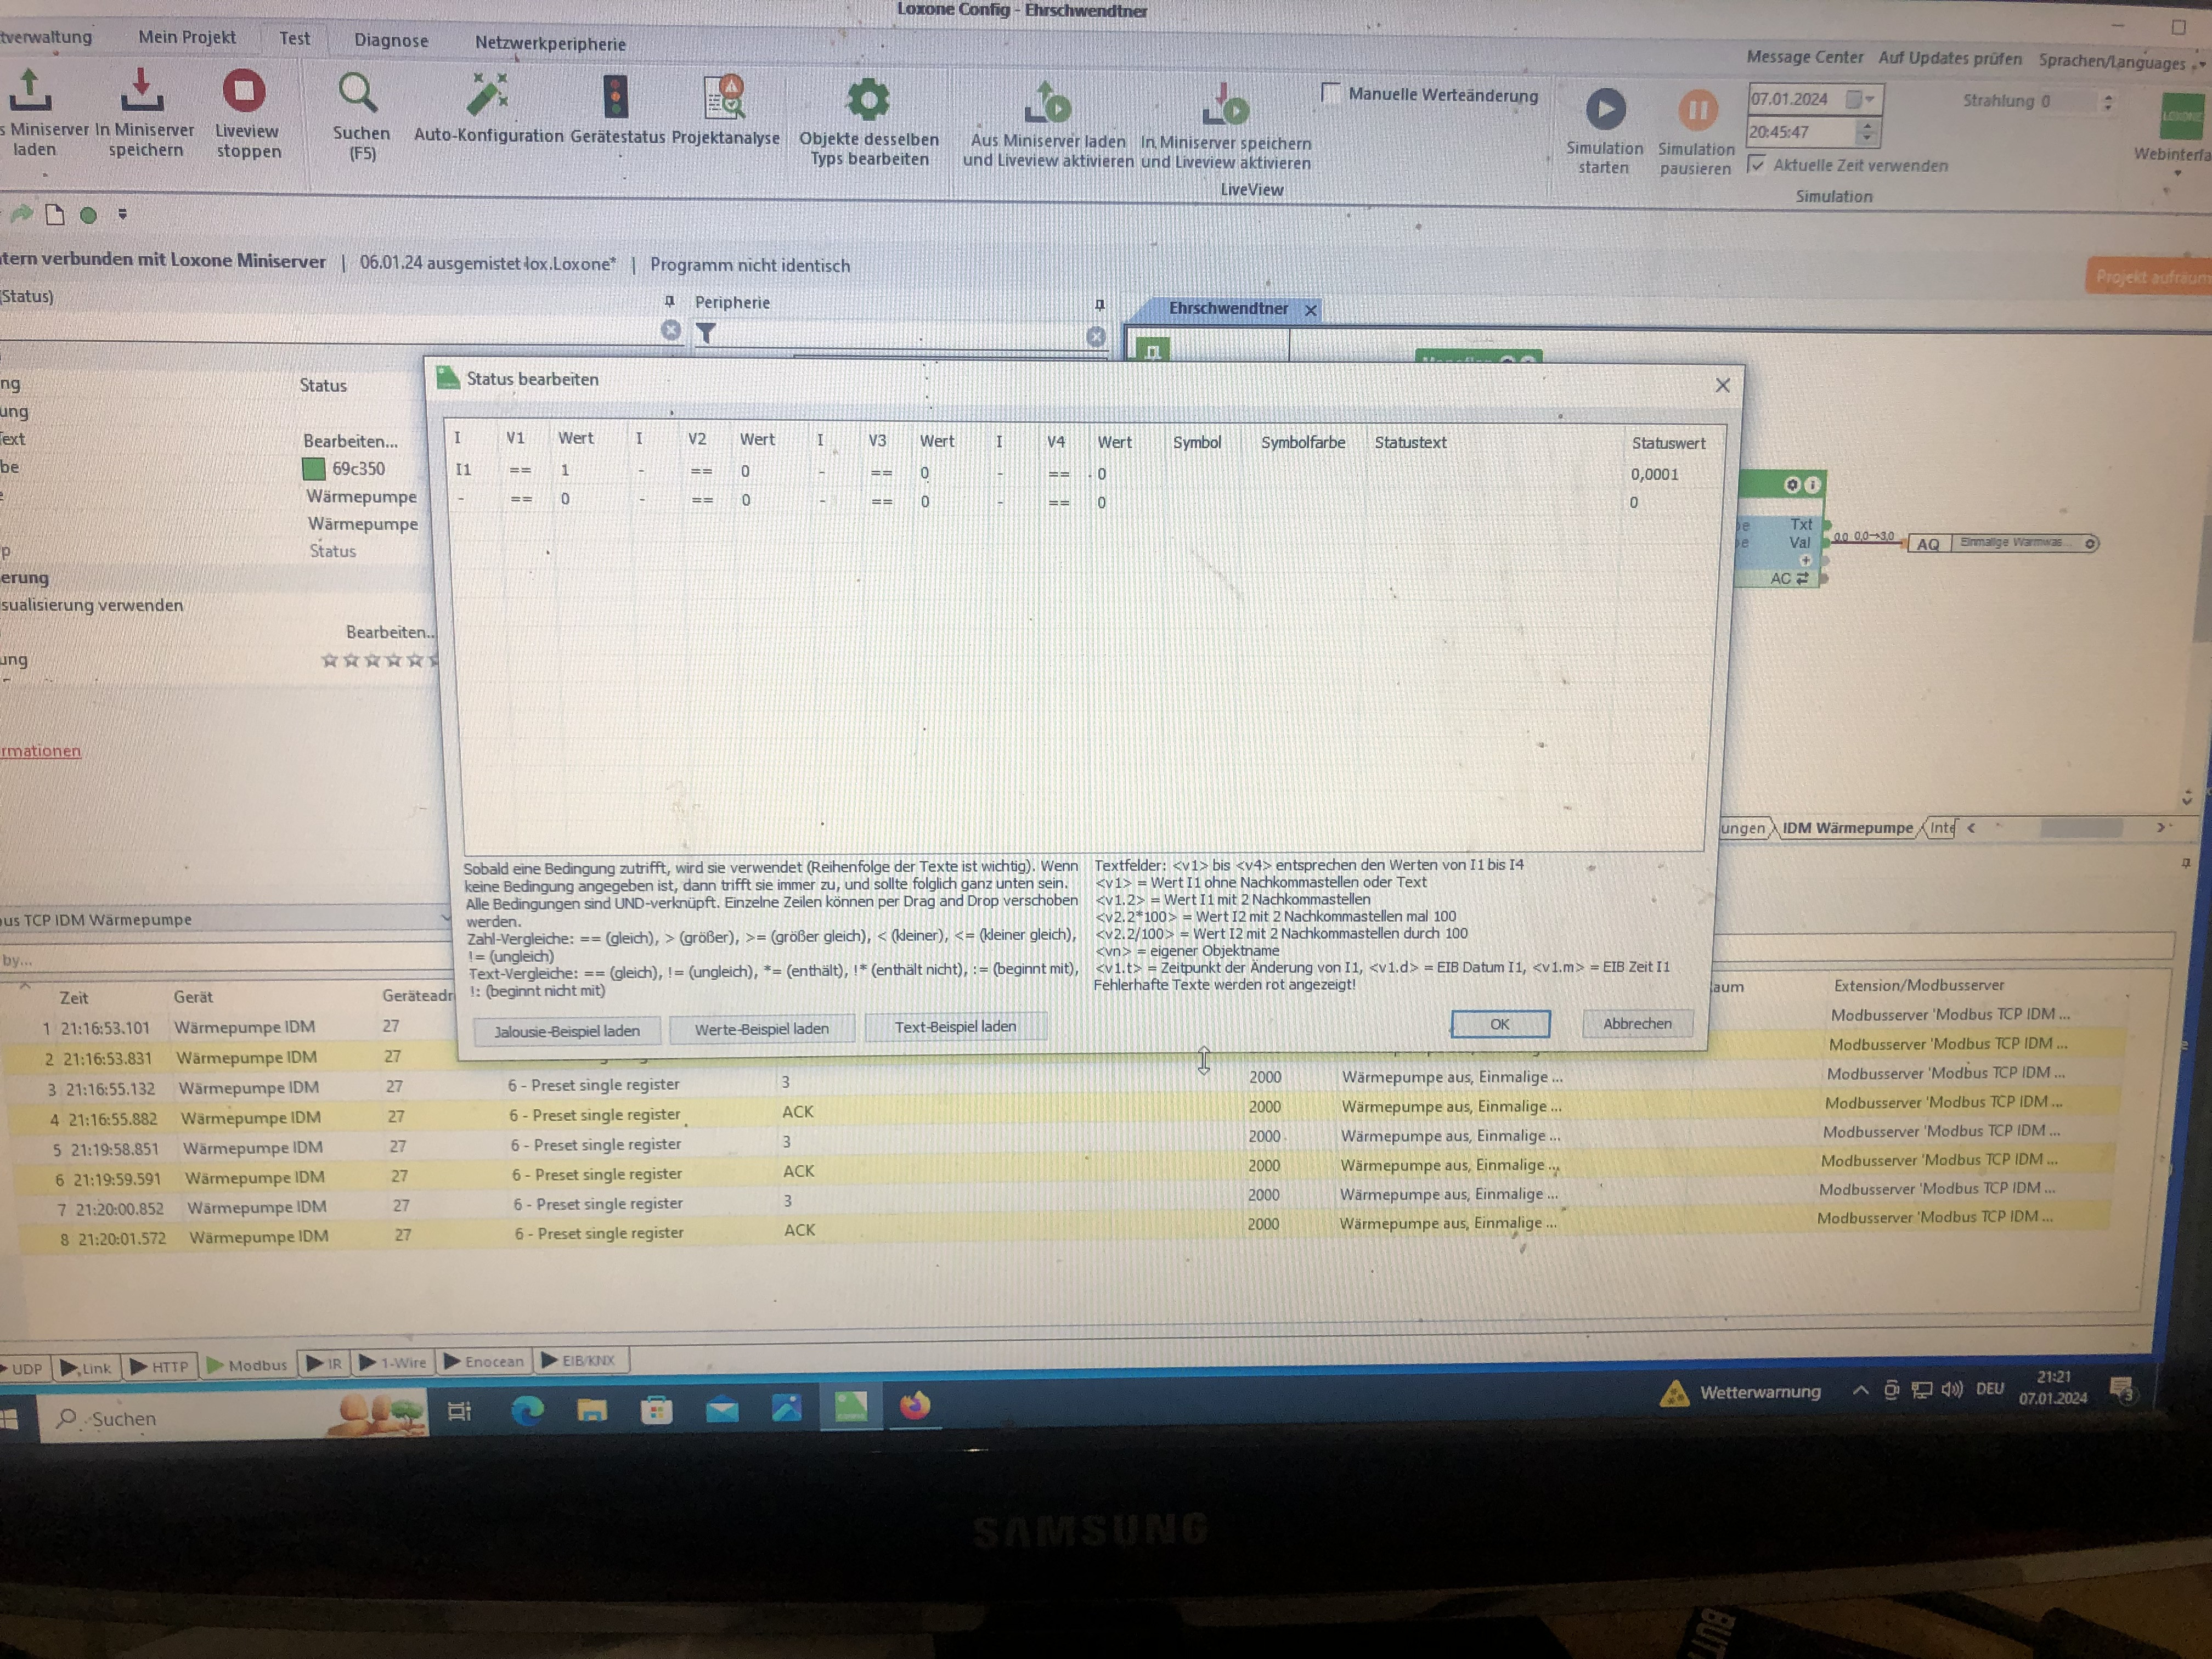This screenshot has width=2212, height=1659.
Task: Uncheck Aktuelle Zeit verwenden
Action: [1757, 165]
